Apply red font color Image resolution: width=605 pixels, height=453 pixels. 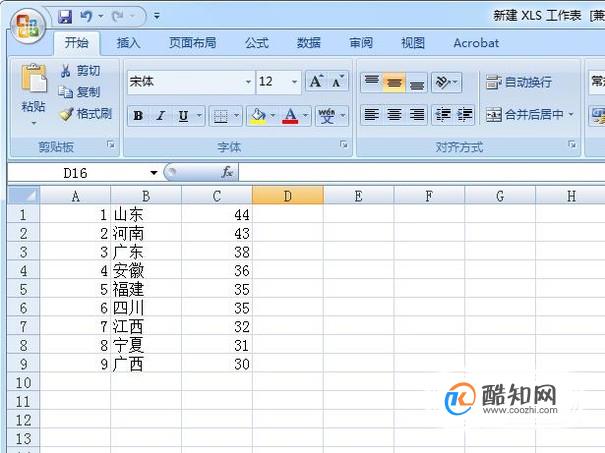(x=290, y=116)
